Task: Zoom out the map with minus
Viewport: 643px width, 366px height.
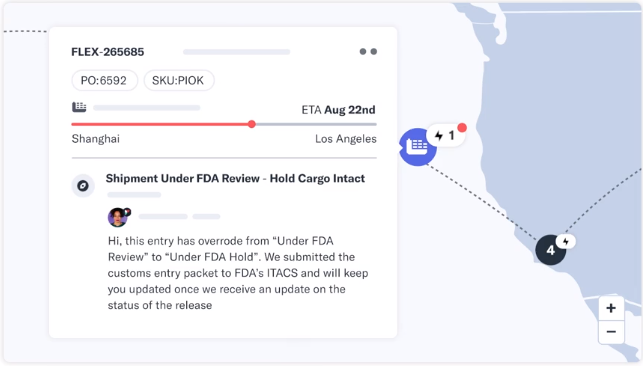Action: 611,332
